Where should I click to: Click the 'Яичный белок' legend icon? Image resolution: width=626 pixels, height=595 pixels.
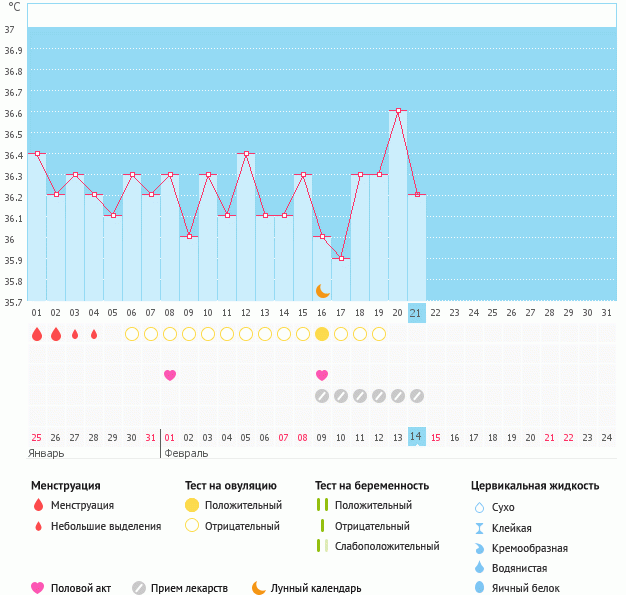tap(479, 588)
